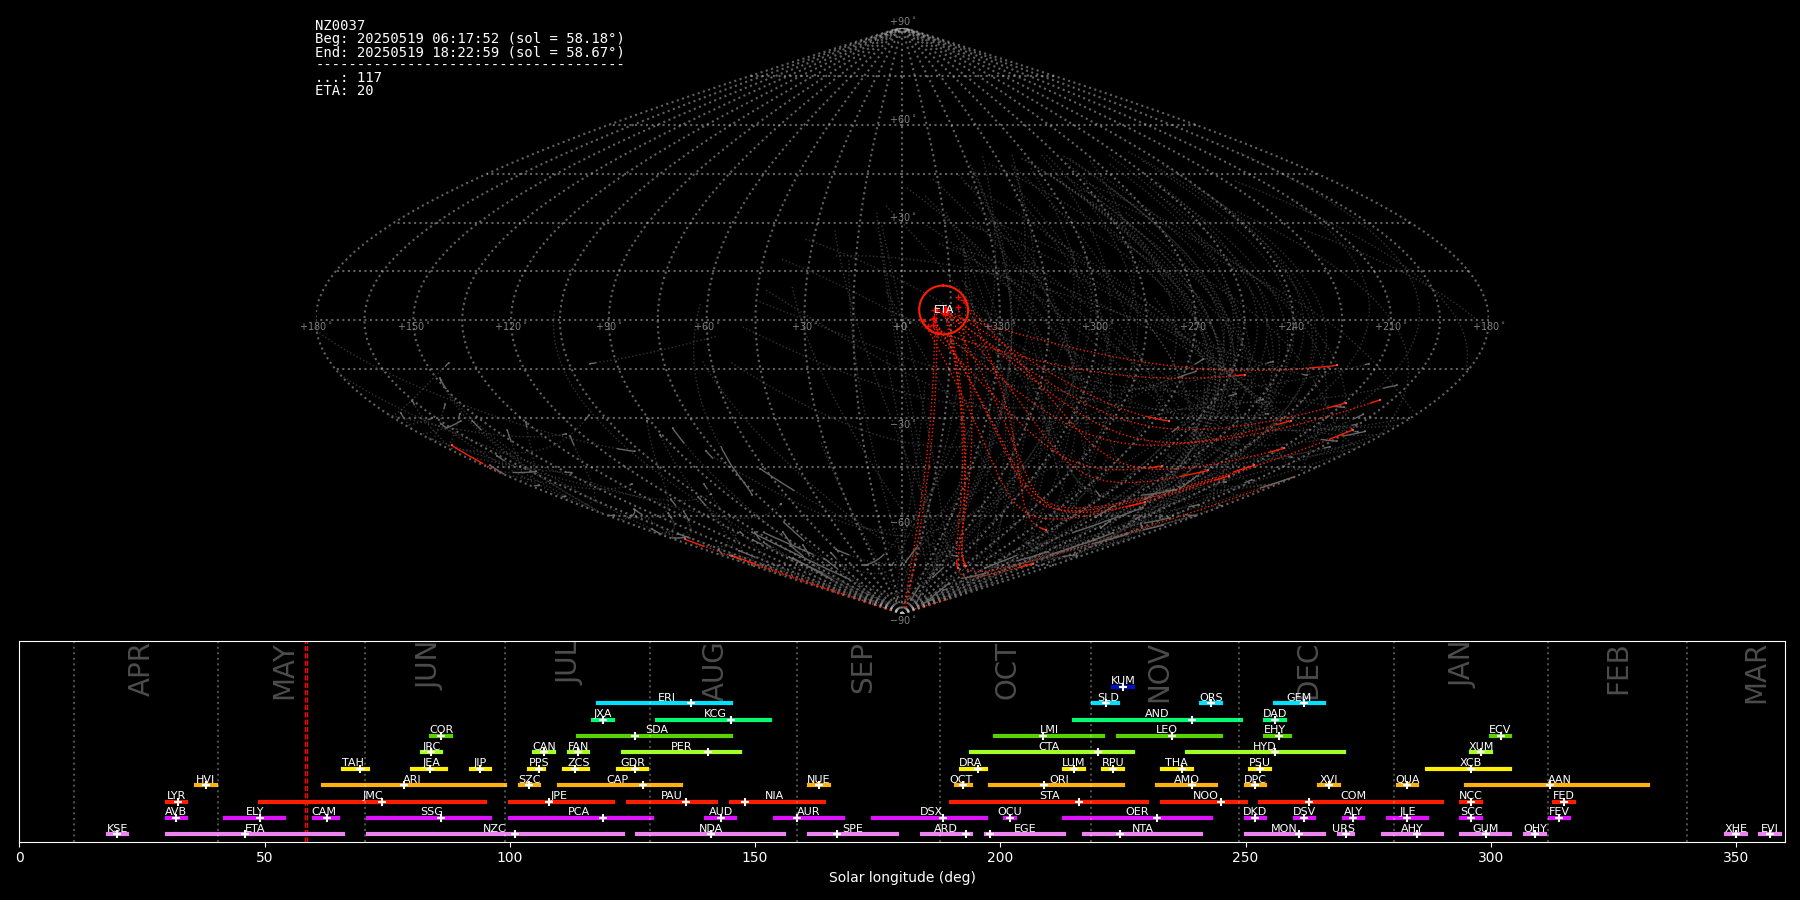This screenshot has height=900, width=1800.
Task: Select the '...: 117' sporadic count text
Action: tap(348, 78)
